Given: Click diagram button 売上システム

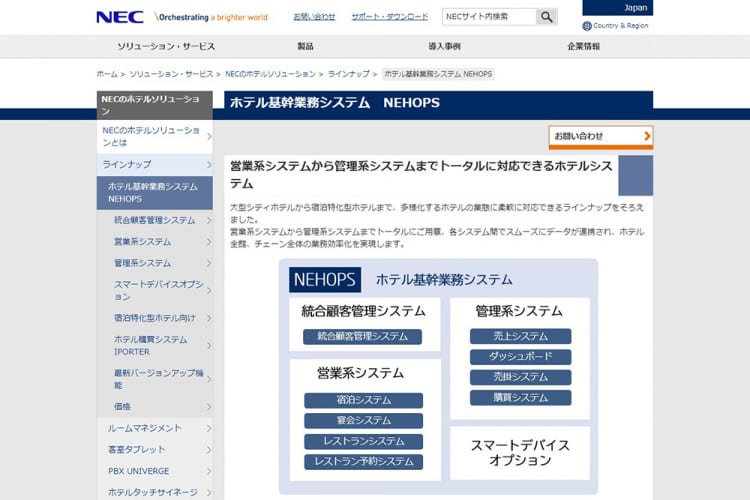Looking at the screenshot, I should click(x=520, y=336).
